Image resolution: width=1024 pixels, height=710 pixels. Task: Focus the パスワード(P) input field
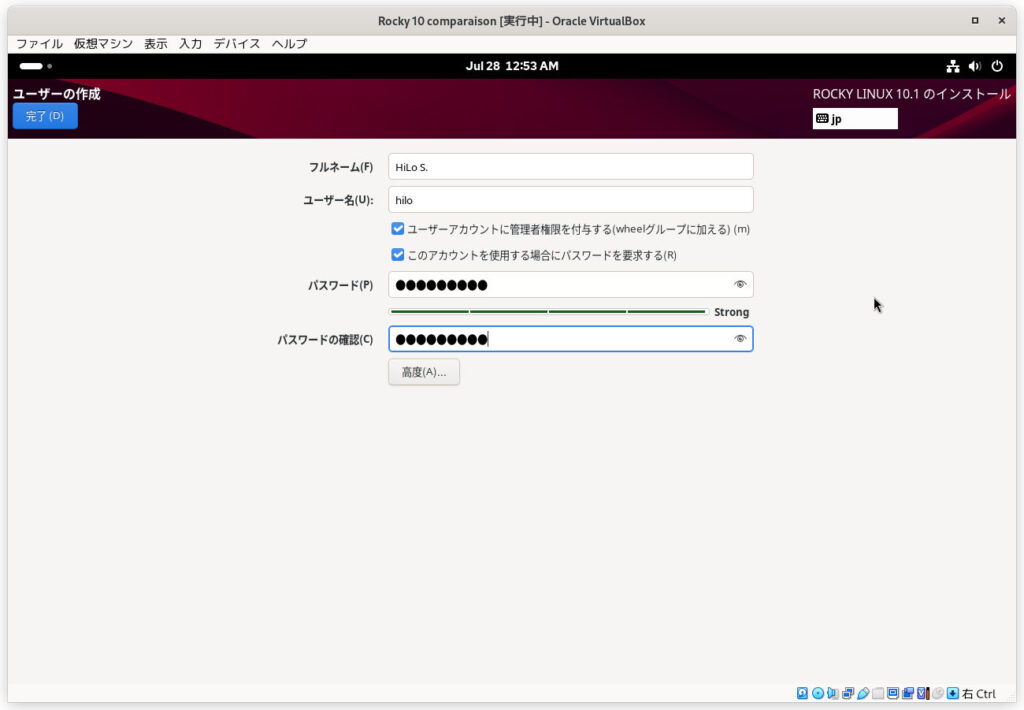click(571, 284)
